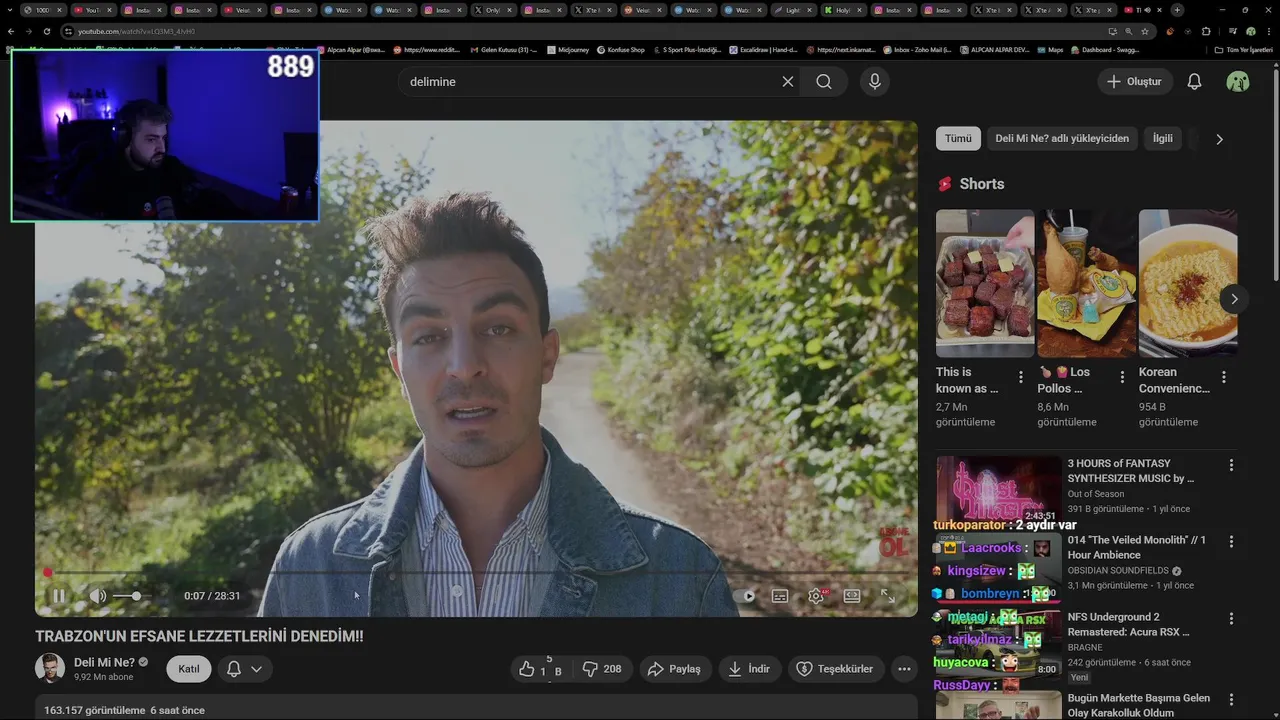Open the YouTube notifications bell
Viewport: 1280px width, 720px height.
[1194, 82]
